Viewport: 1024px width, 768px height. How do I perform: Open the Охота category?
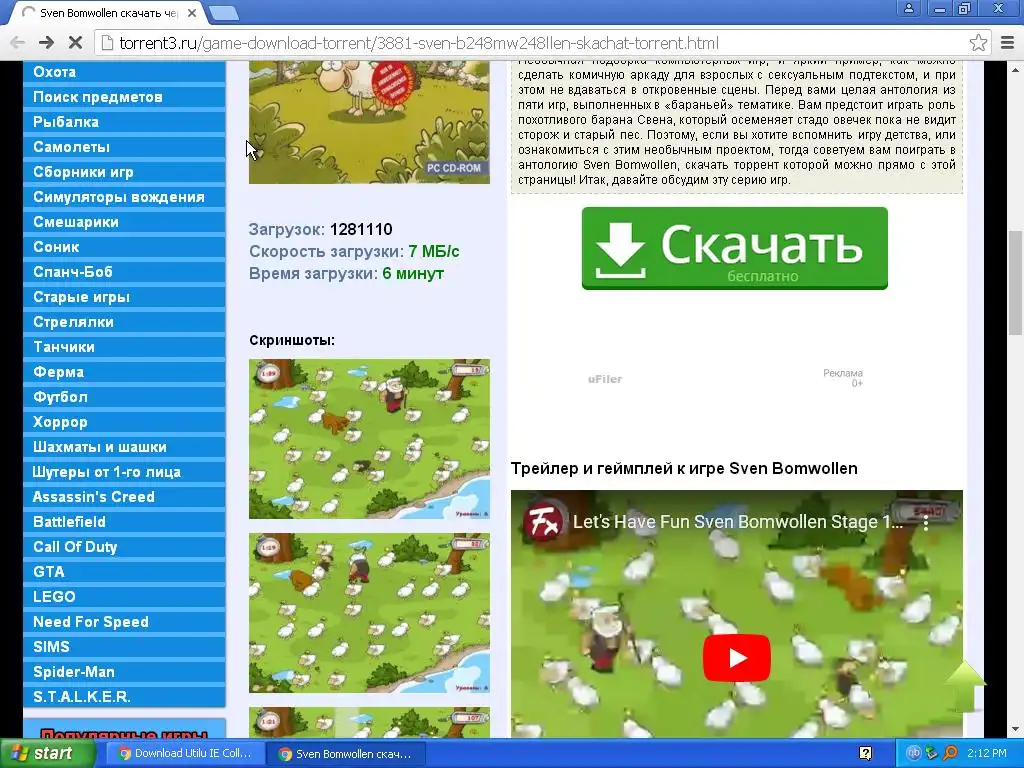click(124, 72)
